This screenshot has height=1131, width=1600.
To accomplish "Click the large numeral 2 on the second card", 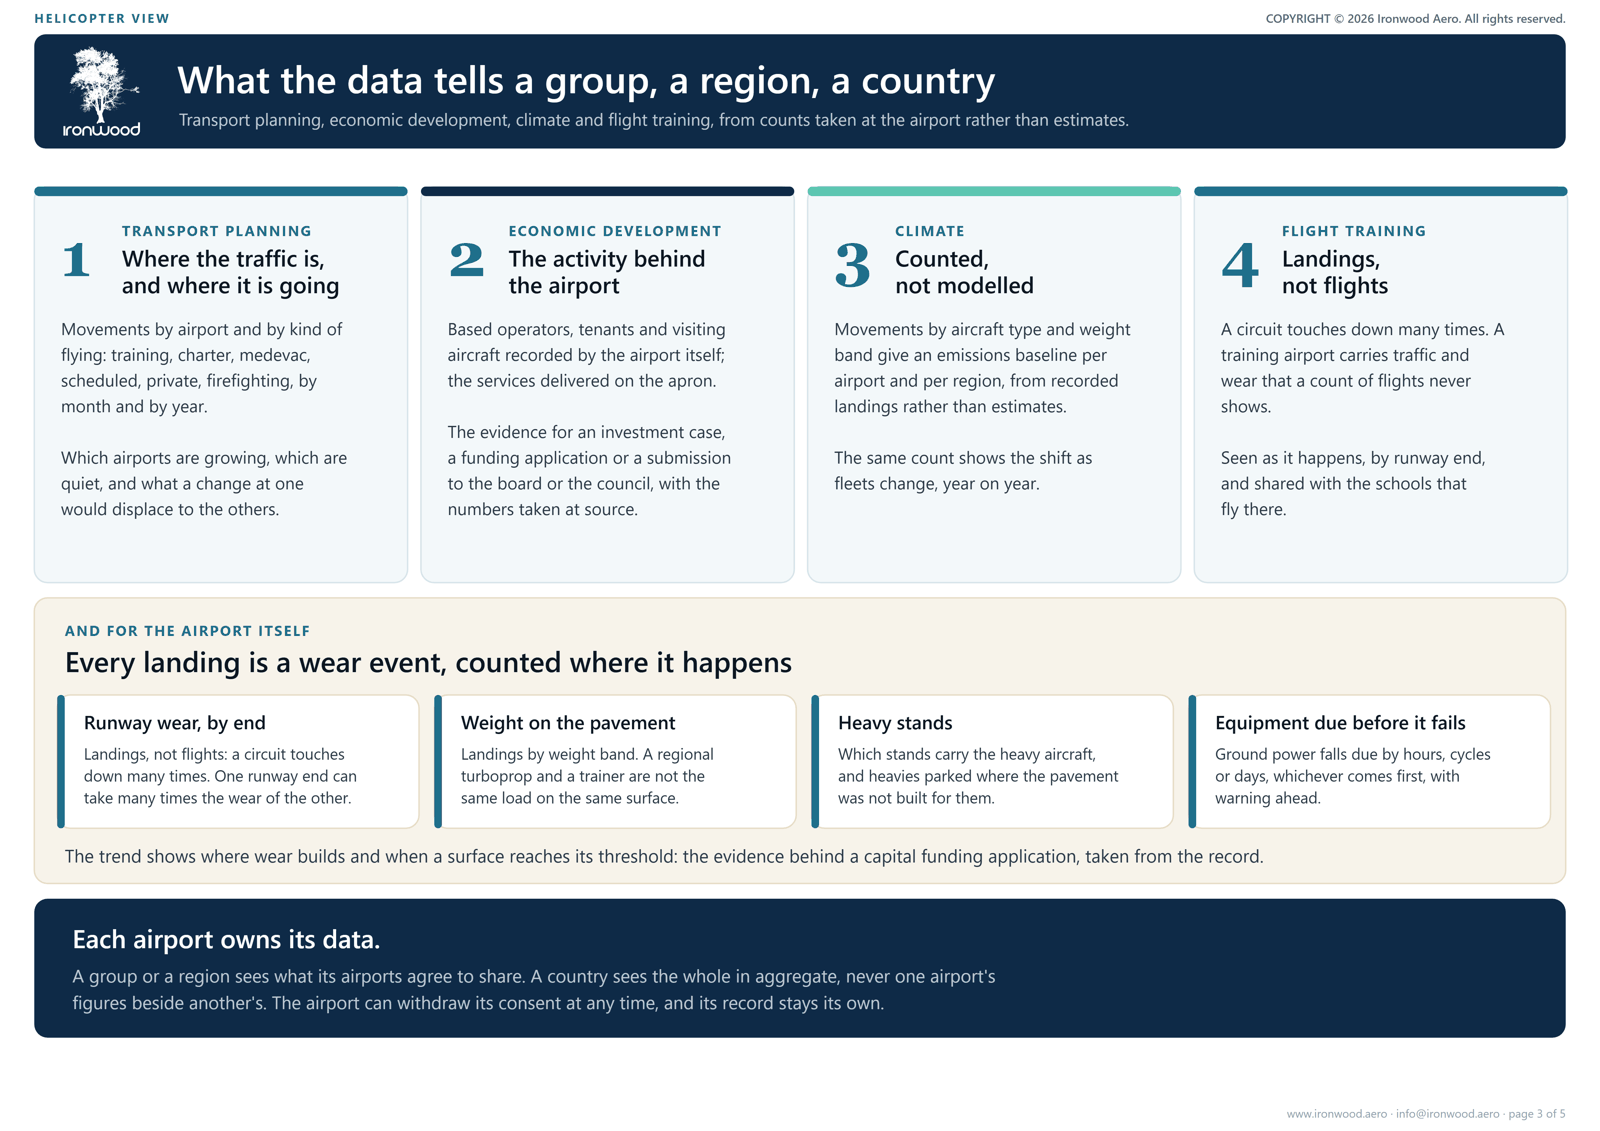I will click(467, 260).
